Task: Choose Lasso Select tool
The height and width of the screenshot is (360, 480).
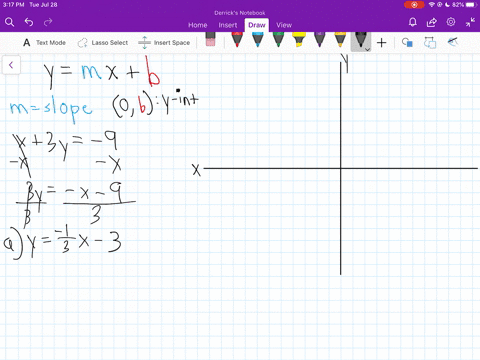Action: (x=103, y=43)
